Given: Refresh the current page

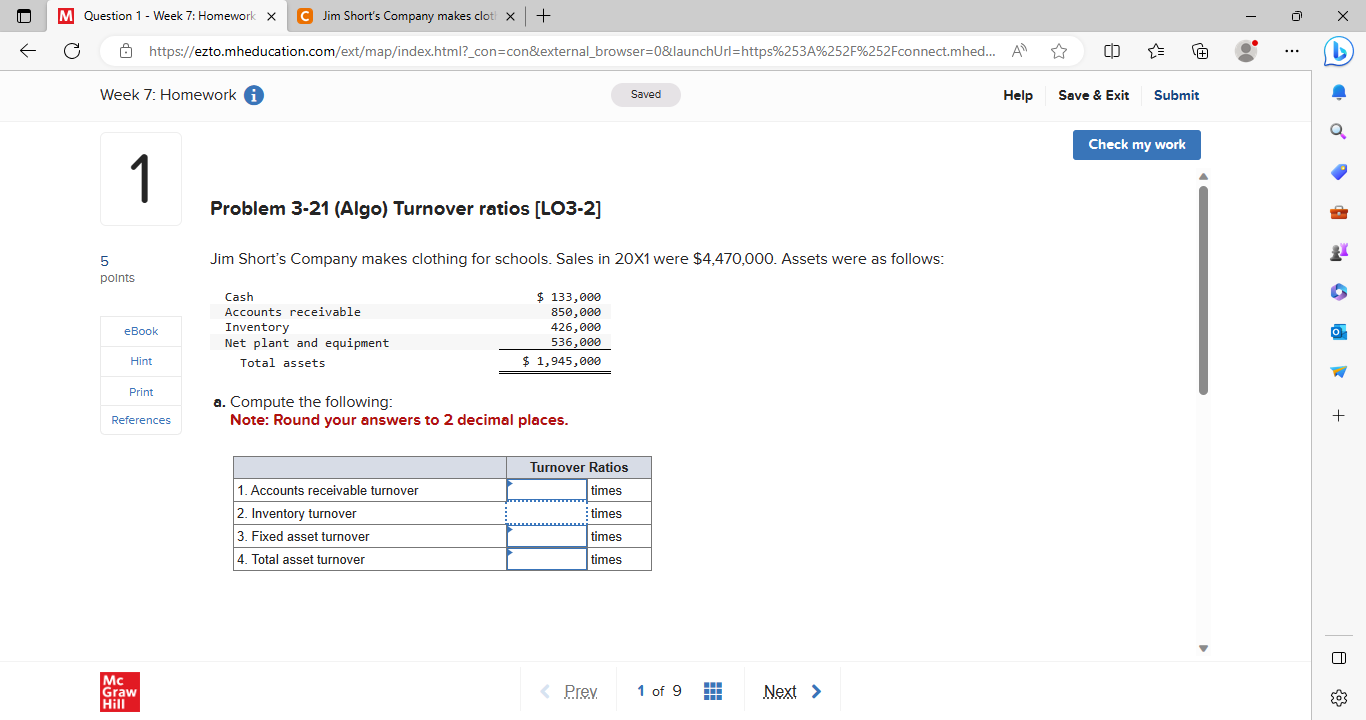Looking at the screenshot, I should (71, 51).
